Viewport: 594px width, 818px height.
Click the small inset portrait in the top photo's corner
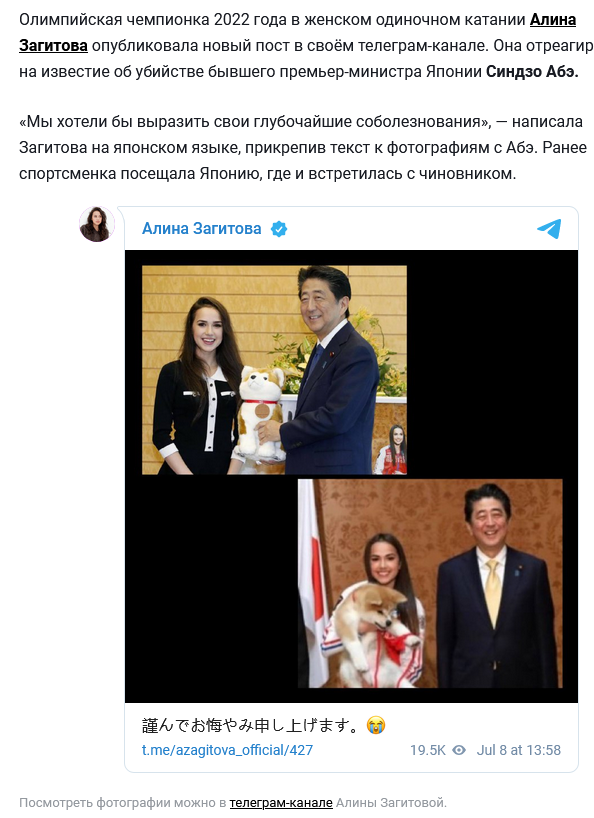click(x=390, y=449)
